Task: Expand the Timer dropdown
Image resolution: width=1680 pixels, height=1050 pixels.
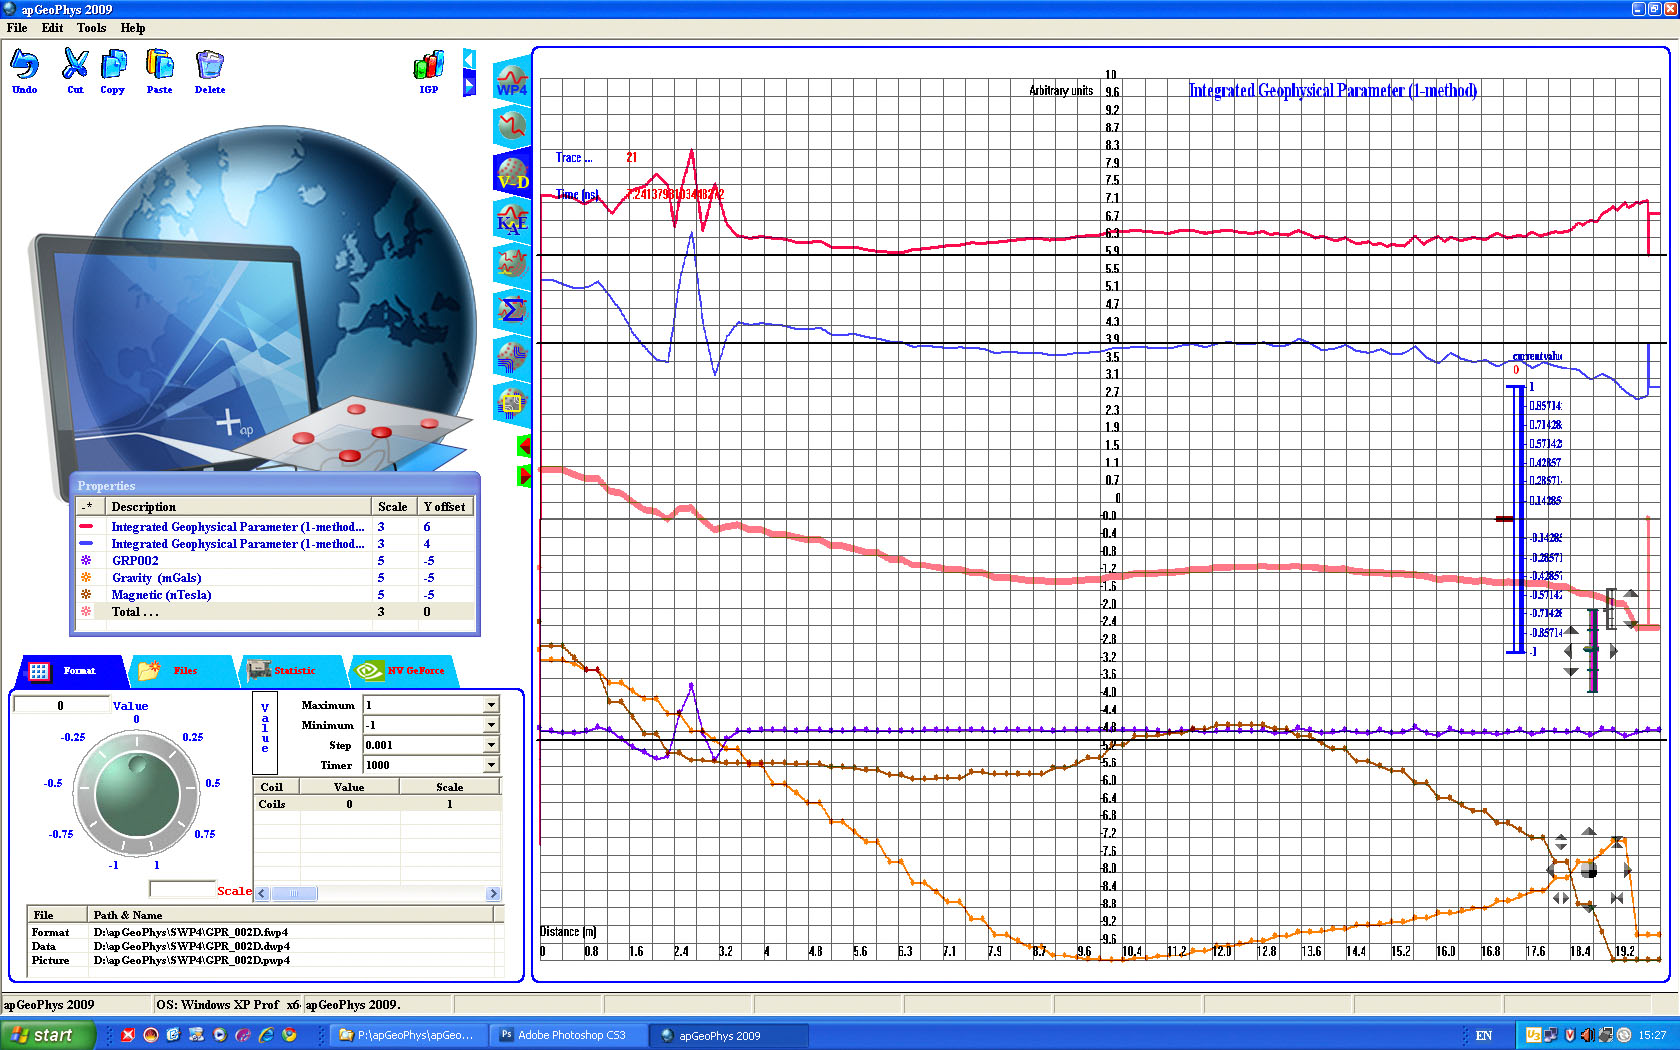Action: coord(491,765)
